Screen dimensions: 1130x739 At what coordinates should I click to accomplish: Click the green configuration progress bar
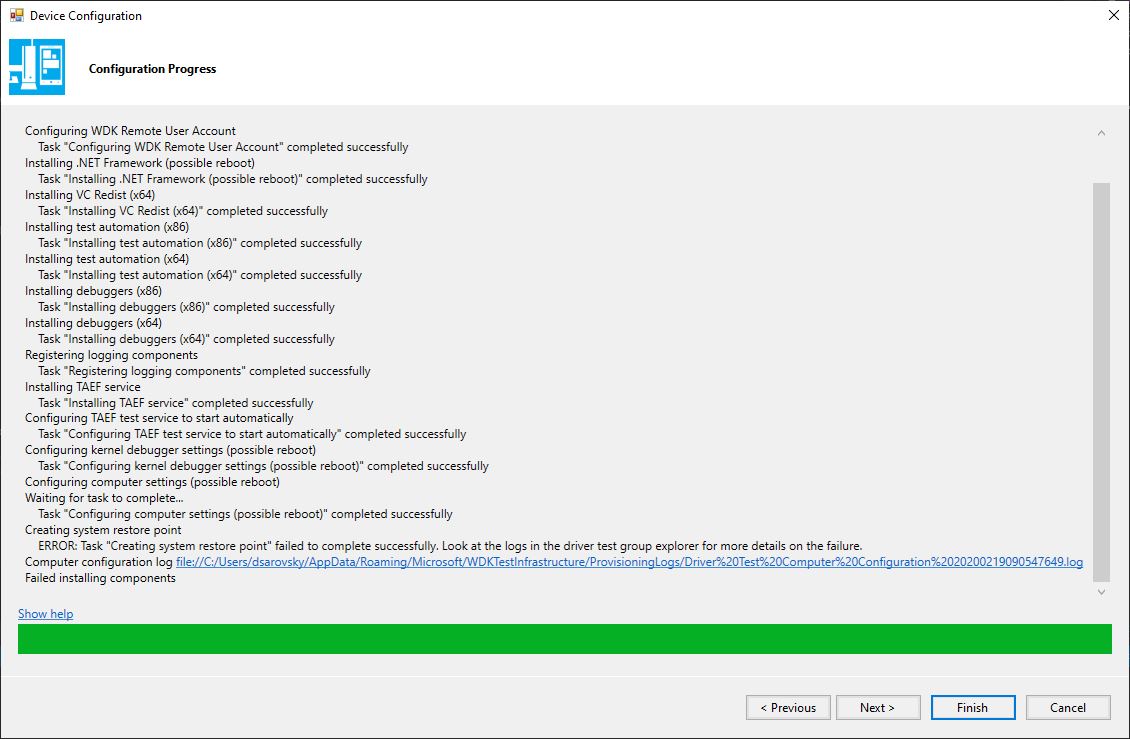tap(565, 639)
